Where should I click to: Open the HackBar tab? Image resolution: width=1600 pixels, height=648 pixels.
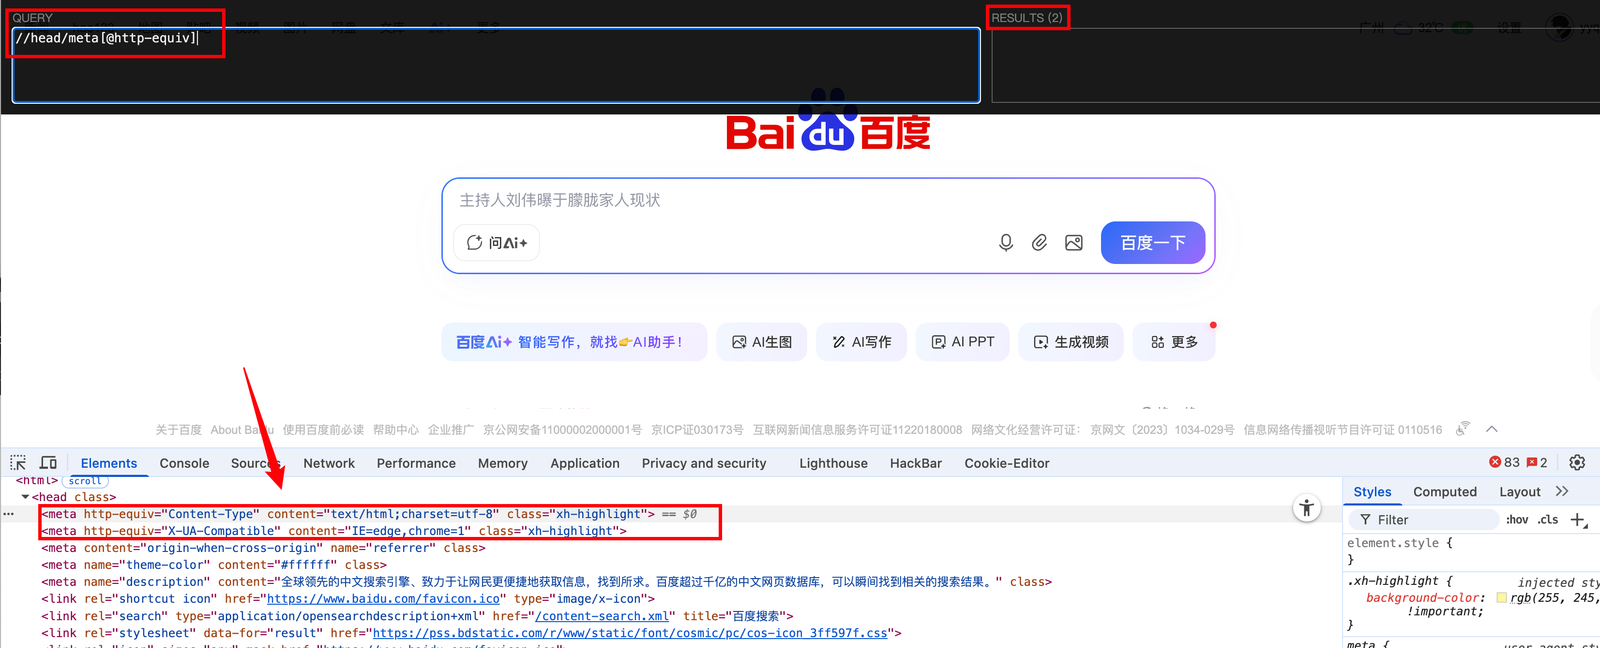pos(916,463)
